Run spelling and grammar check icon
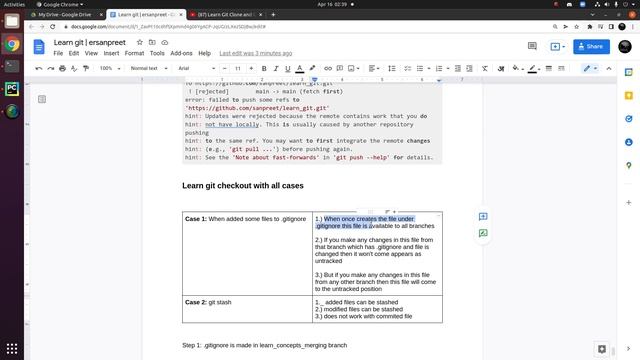This screenshot has width=640, height=360. pos(74,68)
